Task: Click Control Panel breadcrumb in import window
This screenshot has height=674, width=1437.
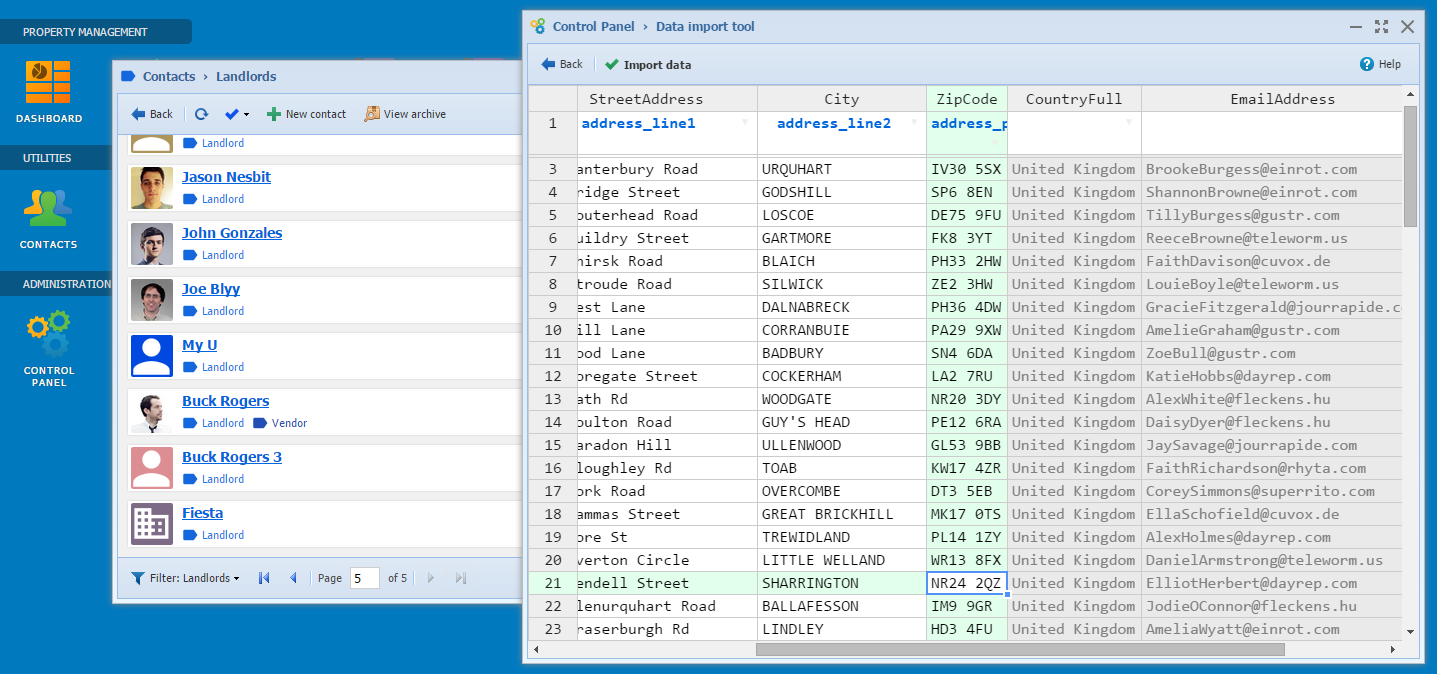Action: [593, 27]
